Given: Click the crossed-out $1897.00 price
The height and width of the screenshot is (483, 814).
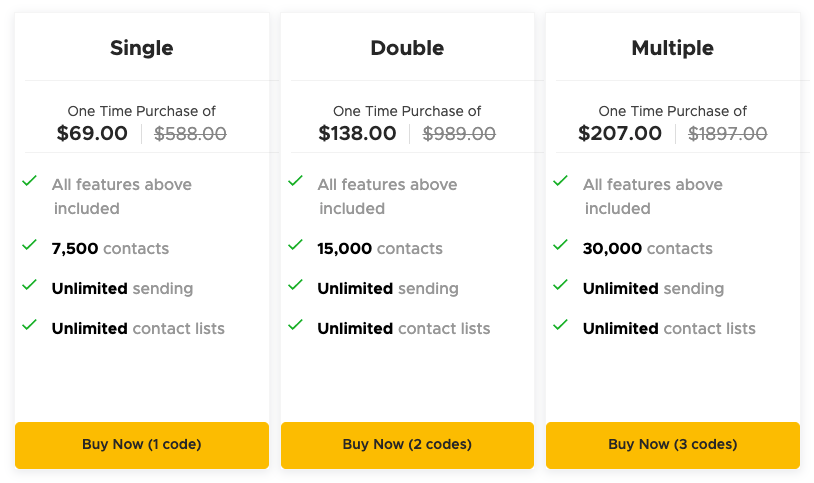Looking at the screenshot, I should pos(727,134).
